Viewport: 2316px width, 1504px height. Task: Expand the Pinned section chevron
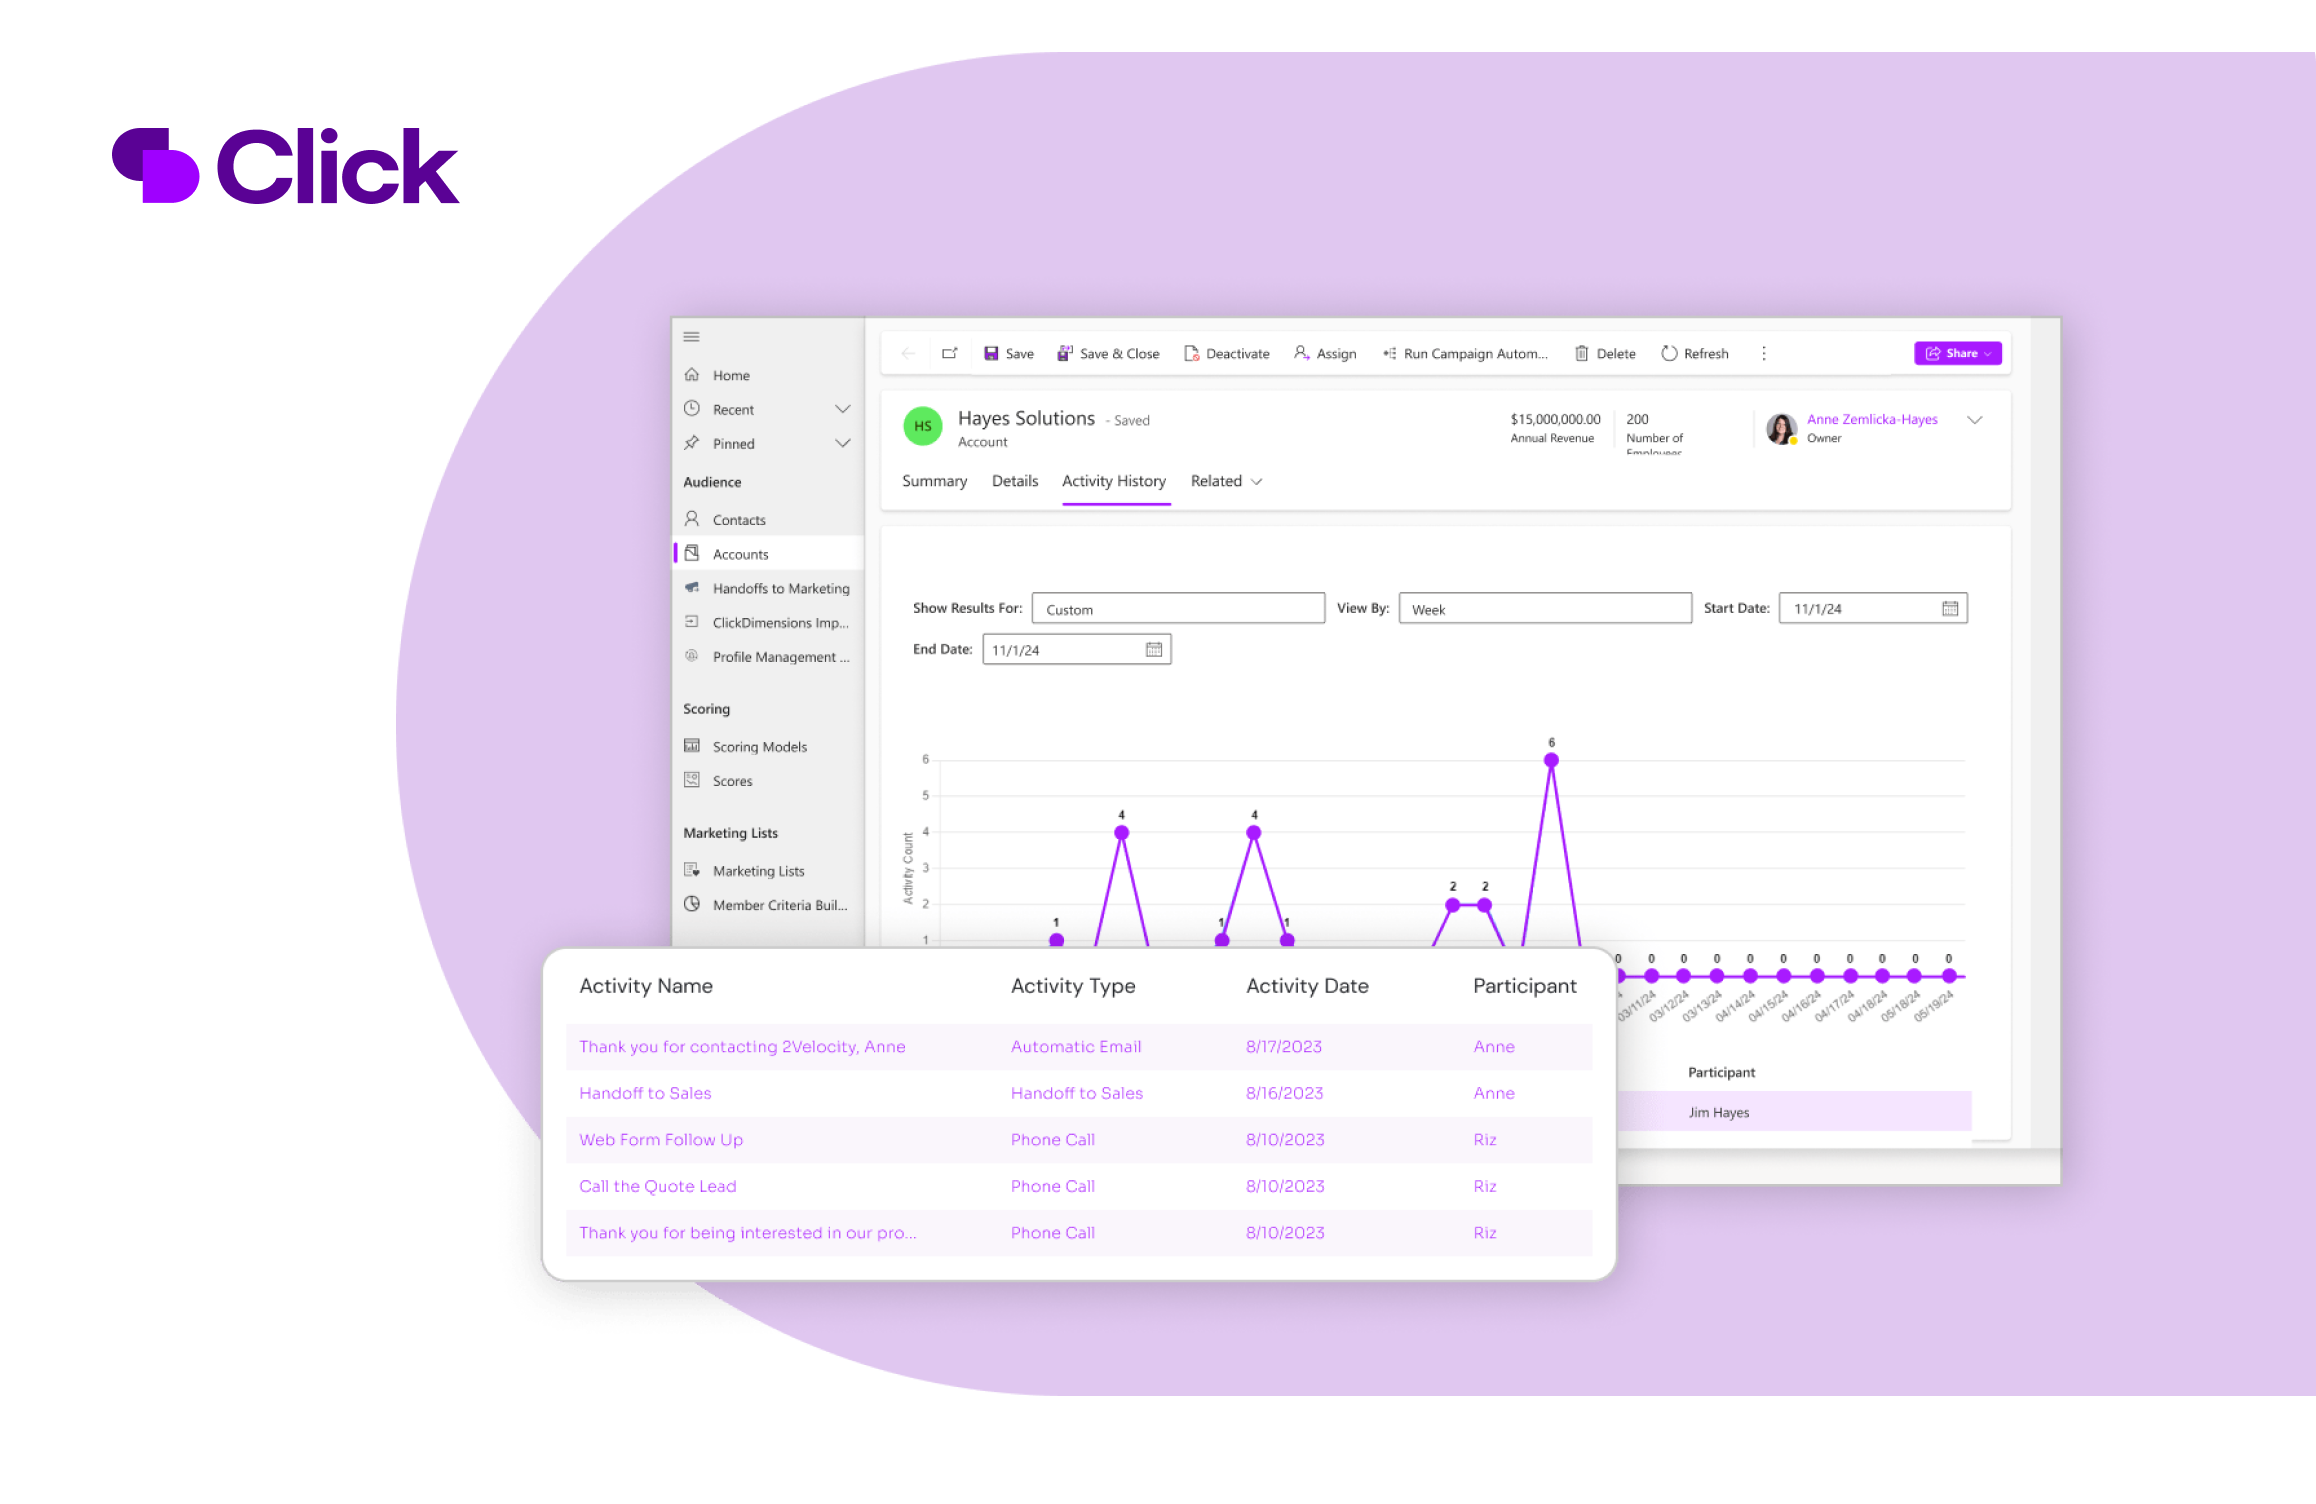pyautogui.click(x=842, y=444)
